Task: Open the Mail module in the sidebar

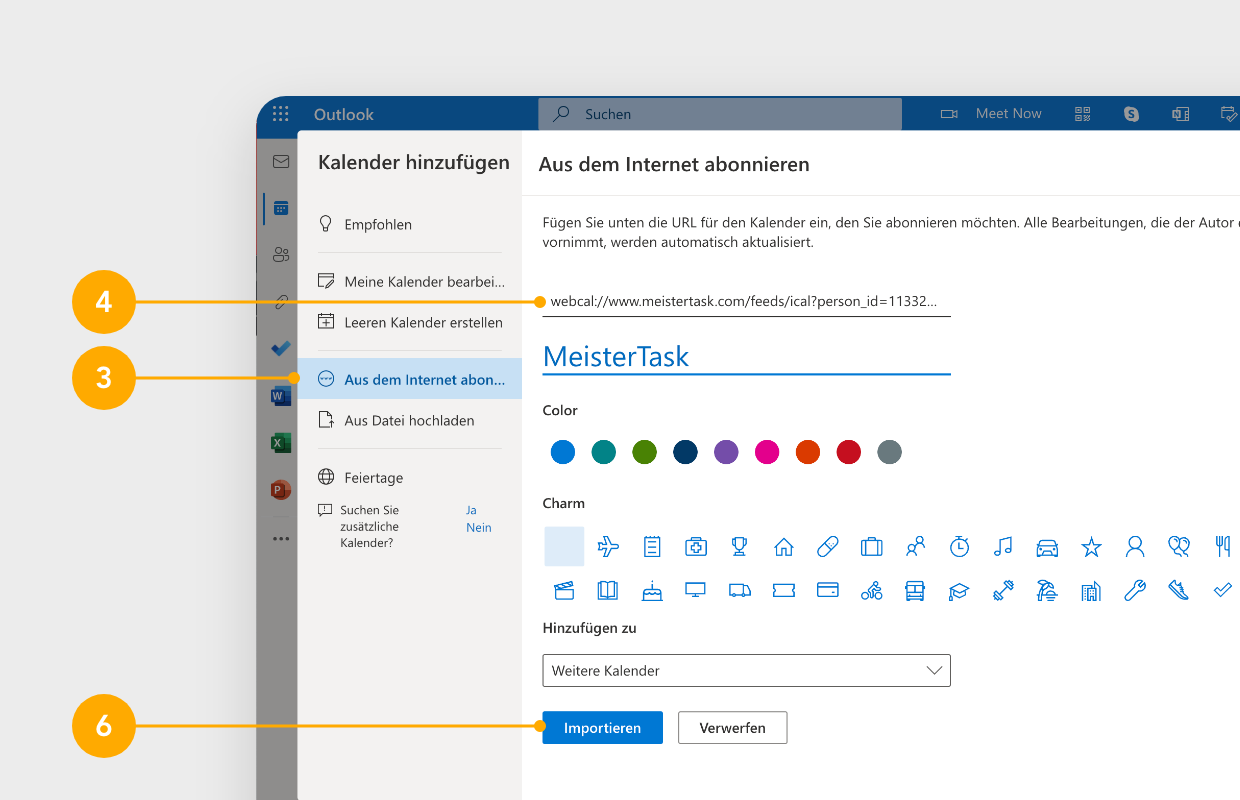Action: [281, 161]
